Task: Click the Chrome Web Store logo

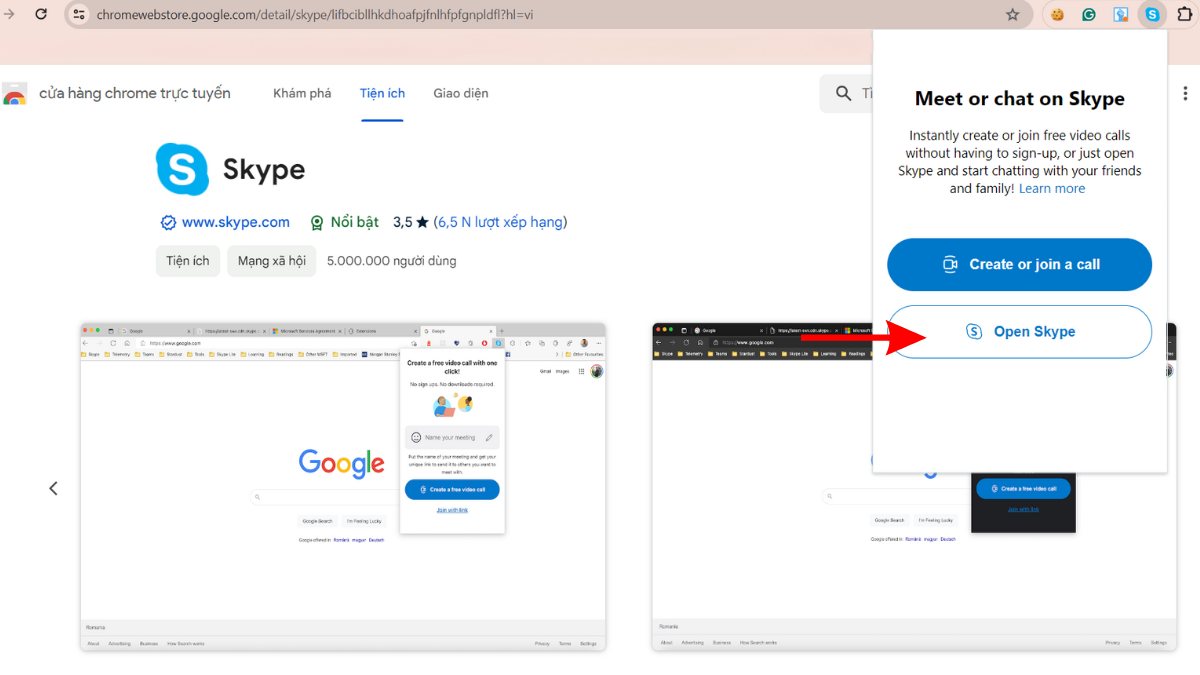Action: tap(14, 93)
